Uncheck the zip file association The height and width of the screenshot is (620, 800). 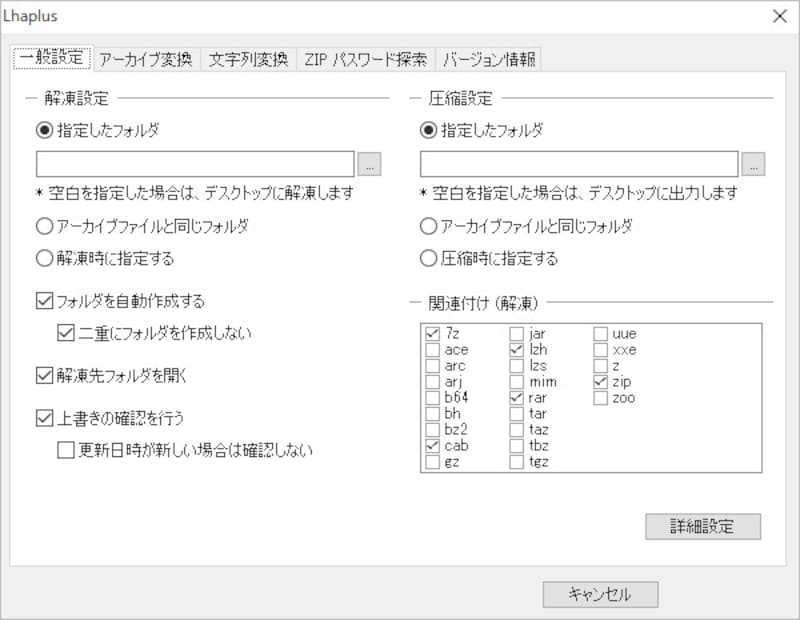point(600,382)
